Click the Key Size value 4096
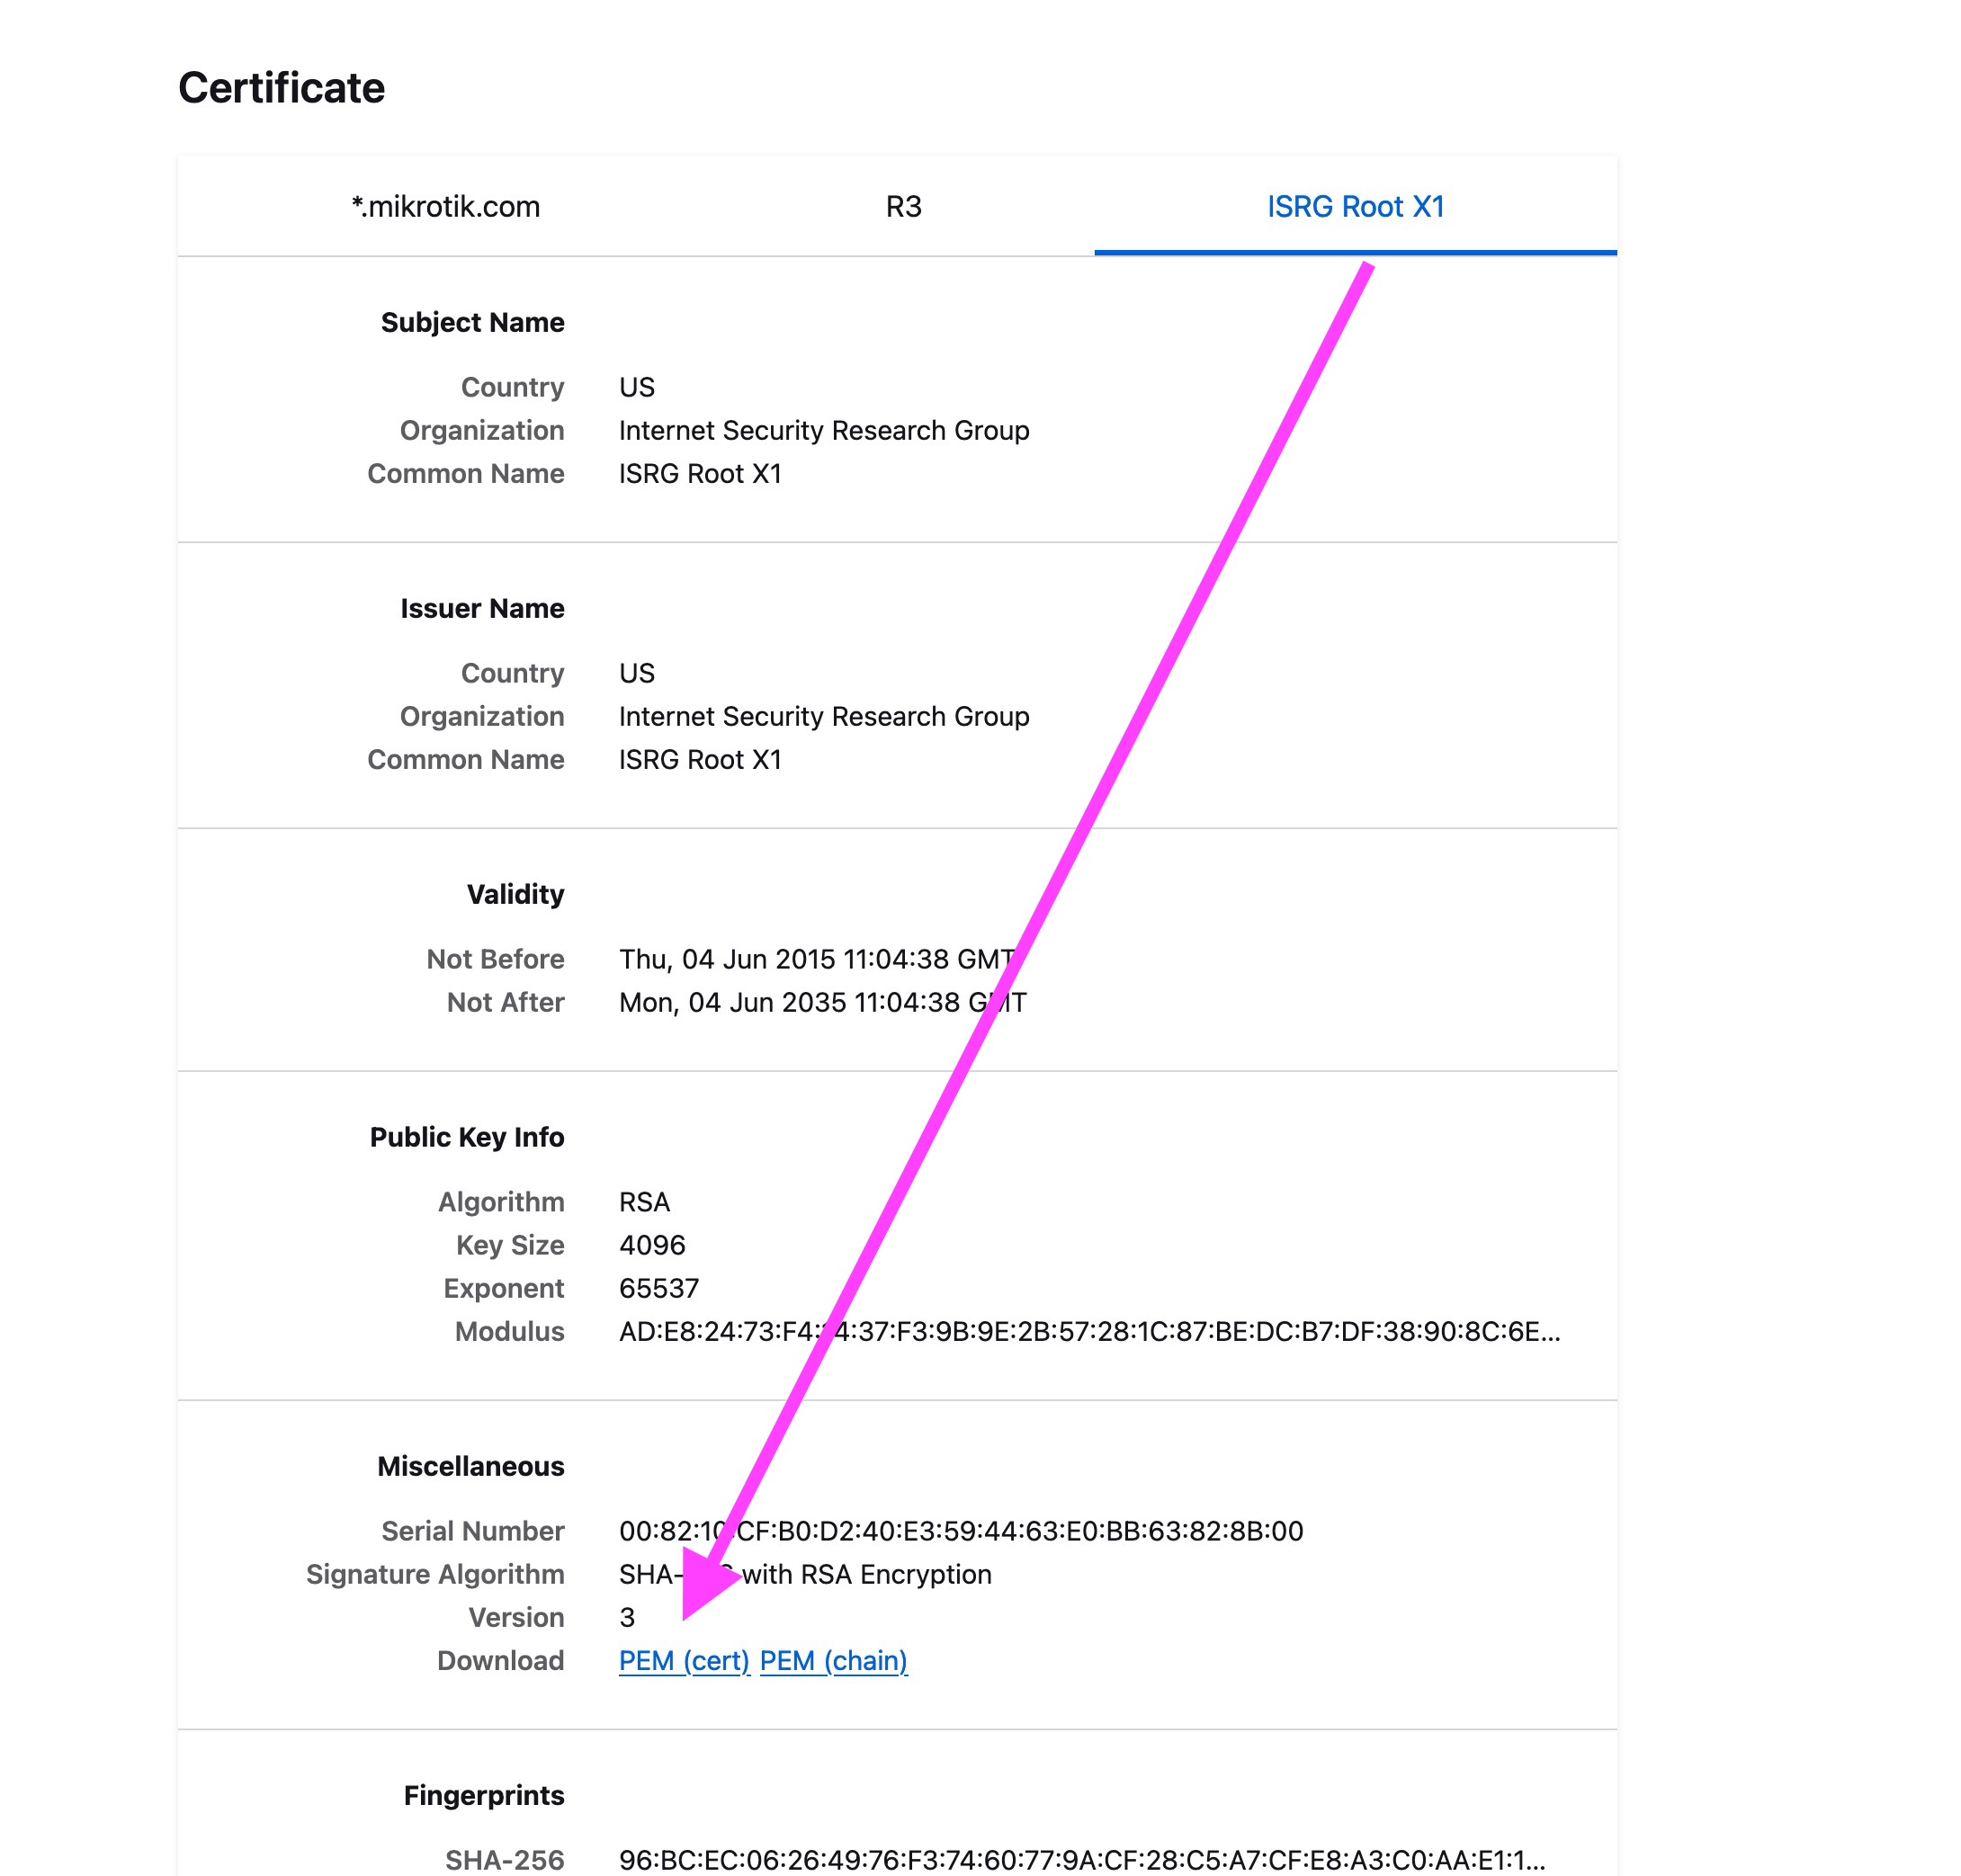This screenshot has height=1876, width=1961. pos(652,1245)
